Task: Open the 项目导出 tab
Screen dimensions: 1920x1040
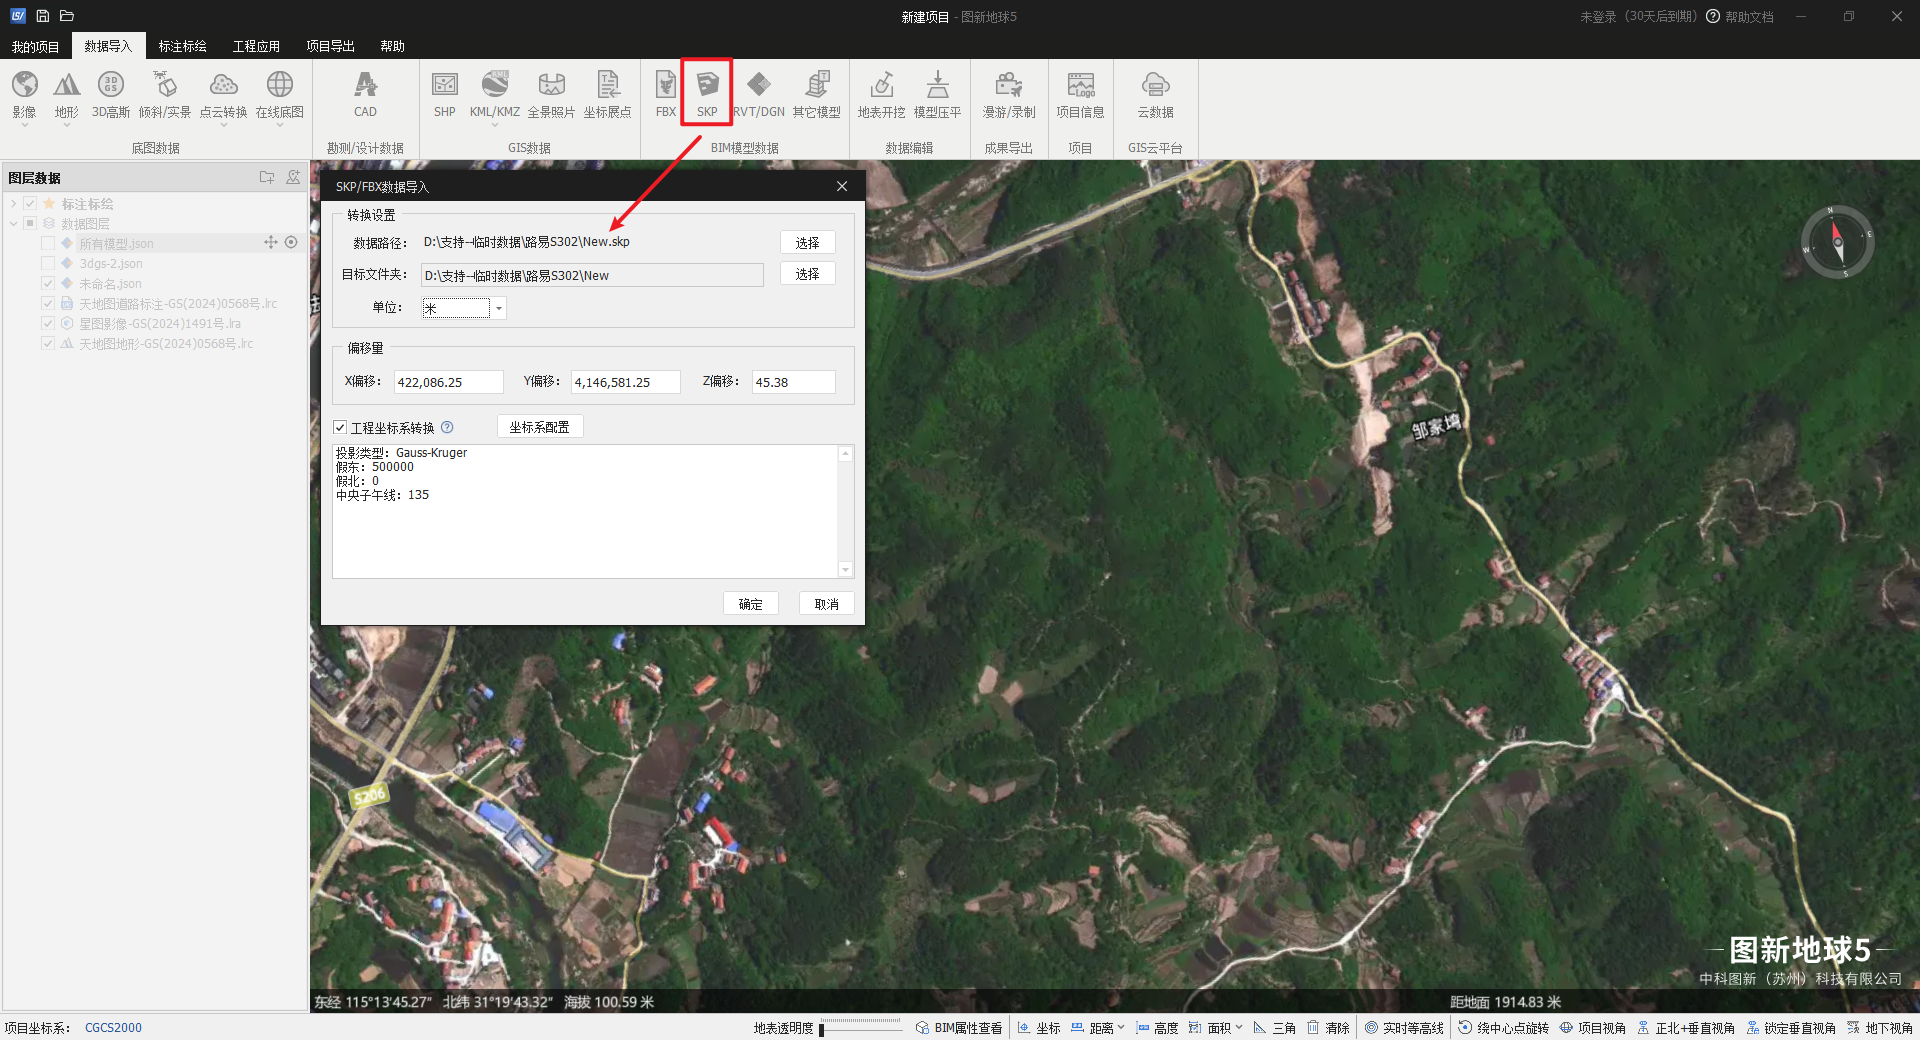Action: [330, 46]
